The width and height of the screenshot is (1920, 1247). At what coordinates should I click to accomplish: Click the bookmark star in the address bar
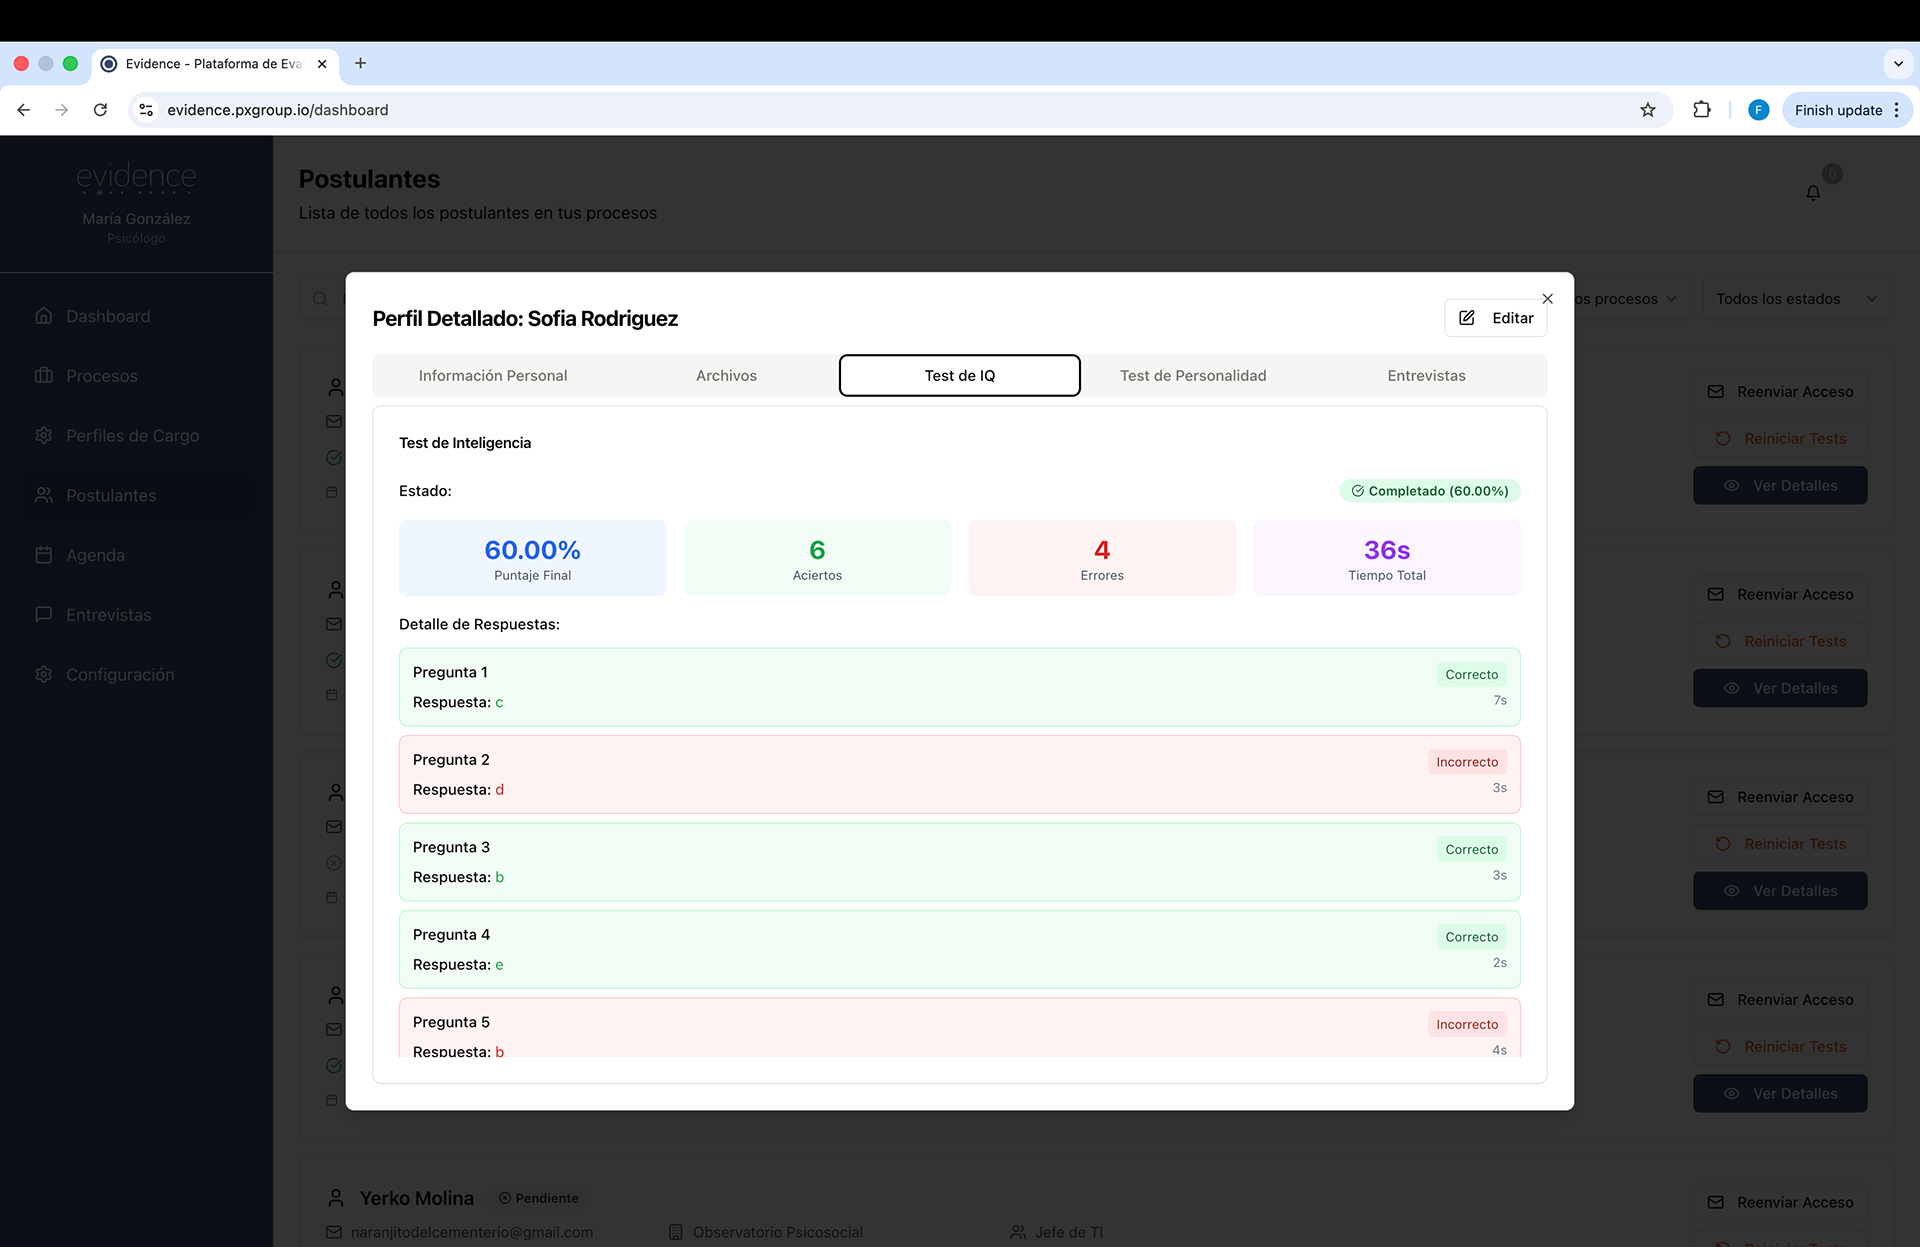coord(1648,110)
